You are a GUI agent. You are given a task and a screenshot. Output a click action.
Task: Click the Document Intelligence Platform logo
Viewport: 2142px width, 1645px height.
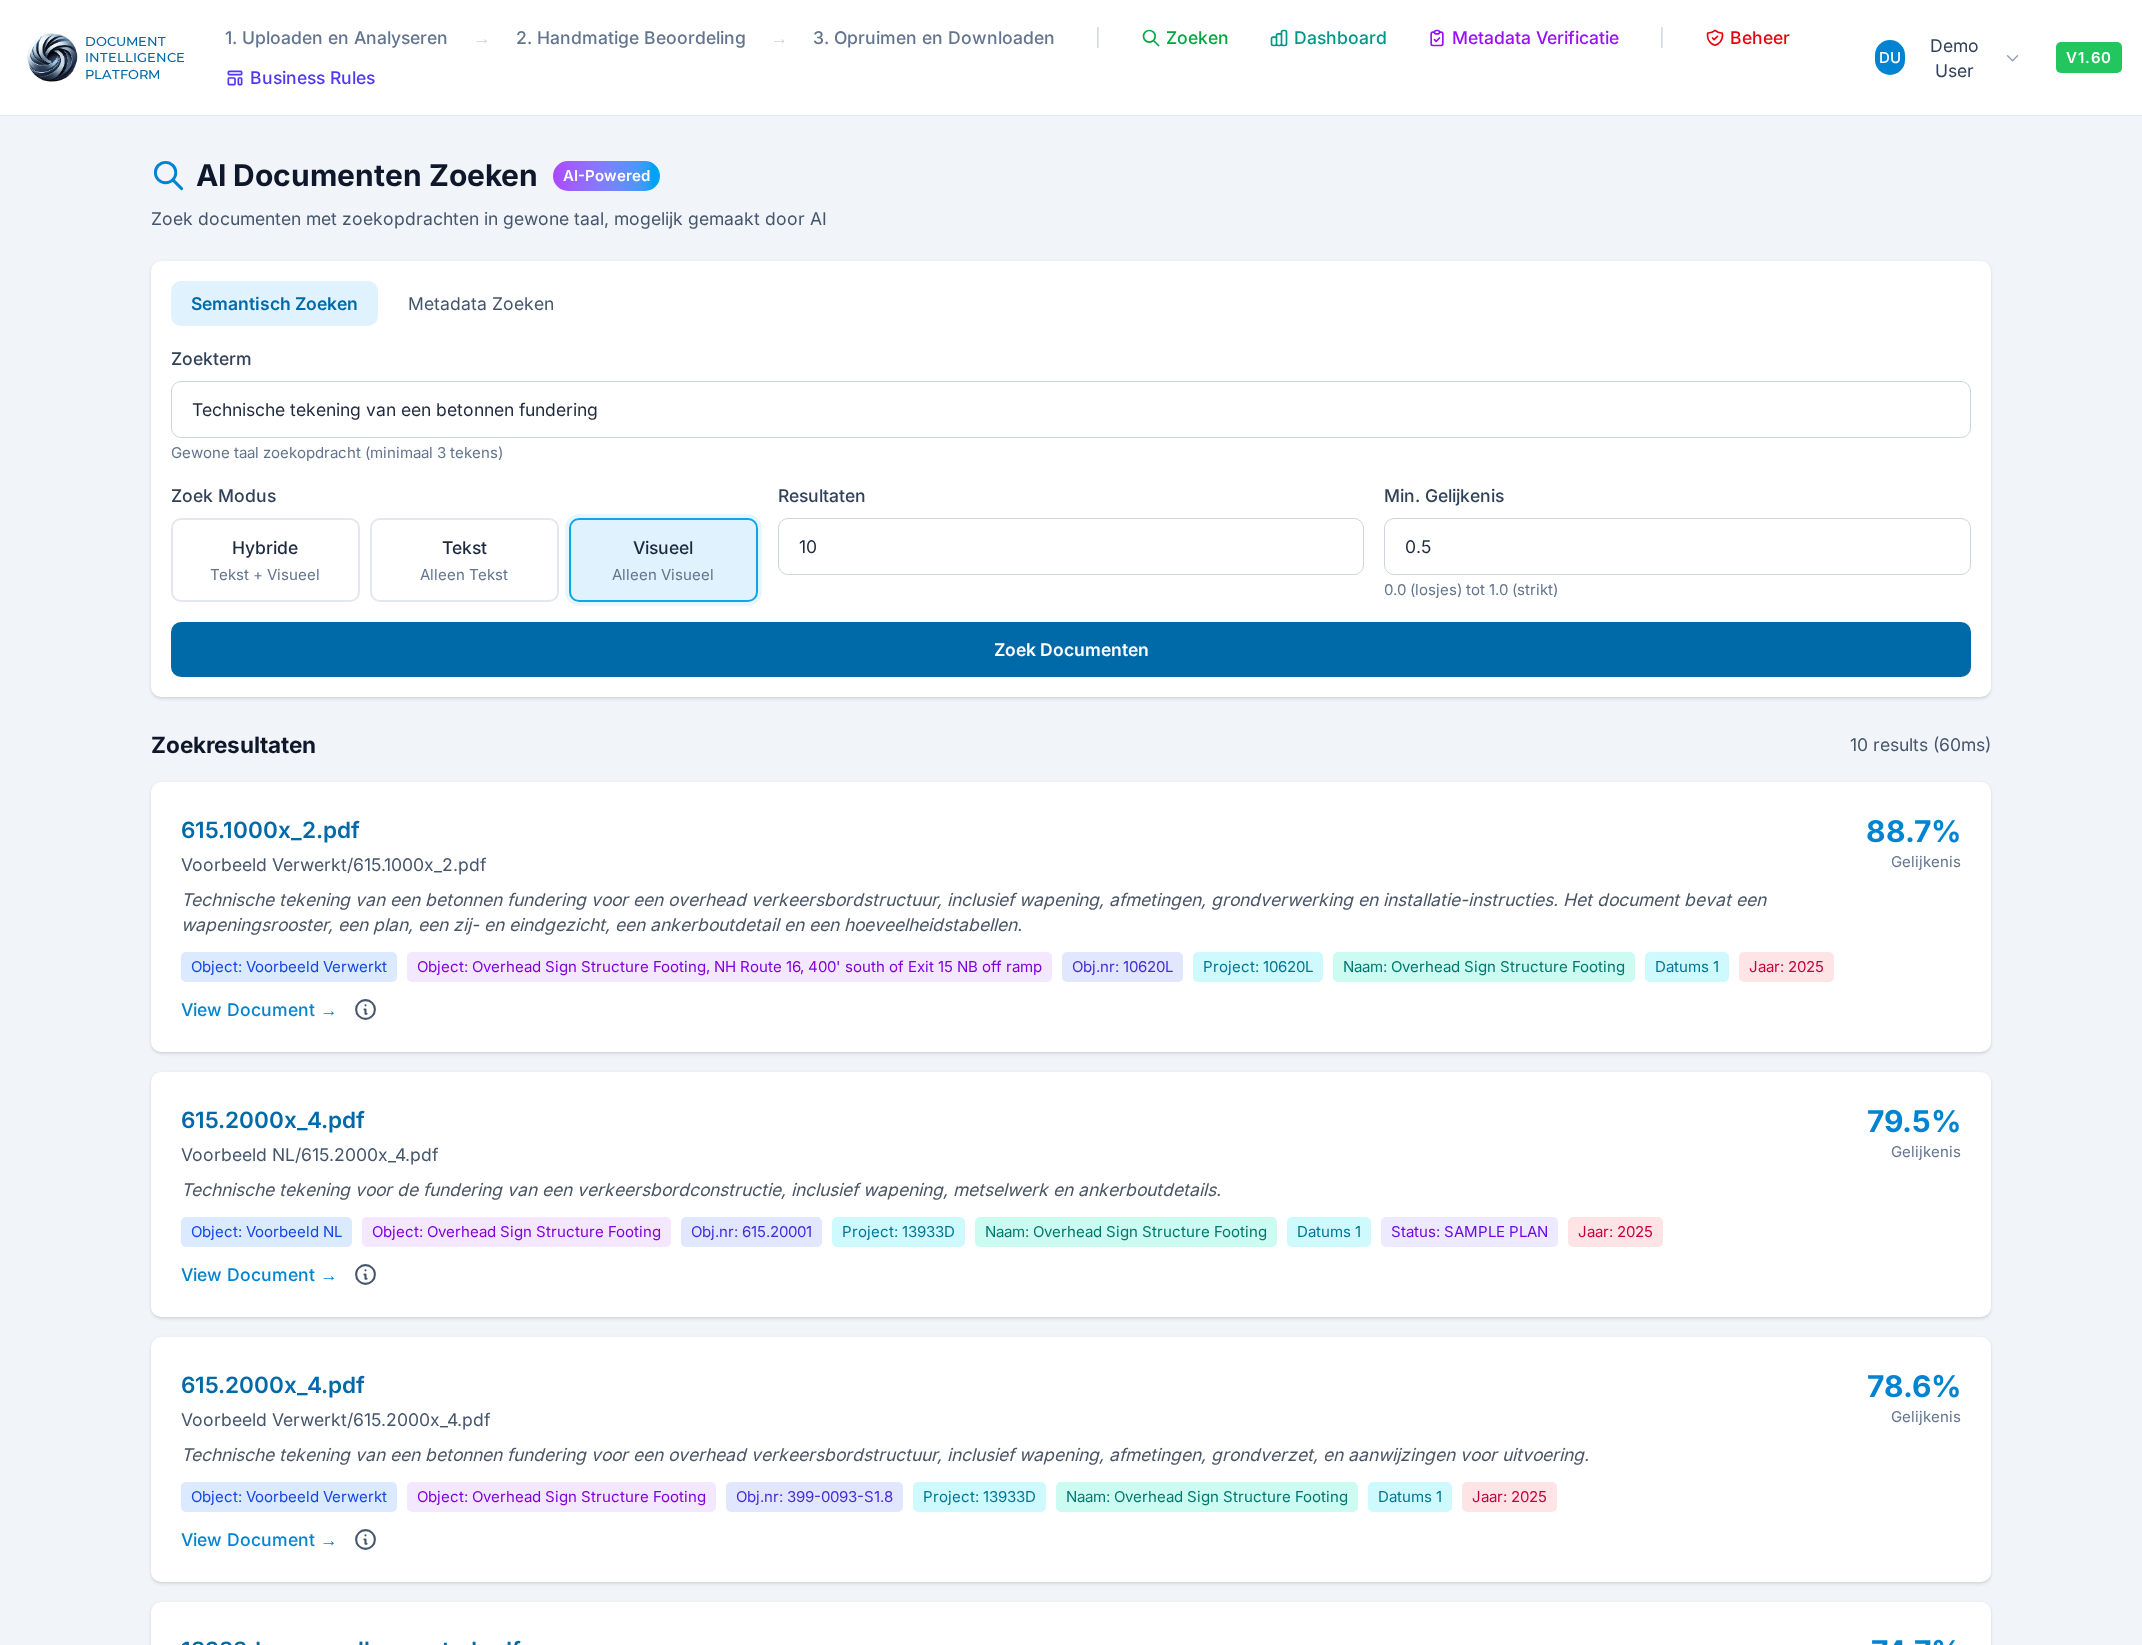tap(106, 58)
